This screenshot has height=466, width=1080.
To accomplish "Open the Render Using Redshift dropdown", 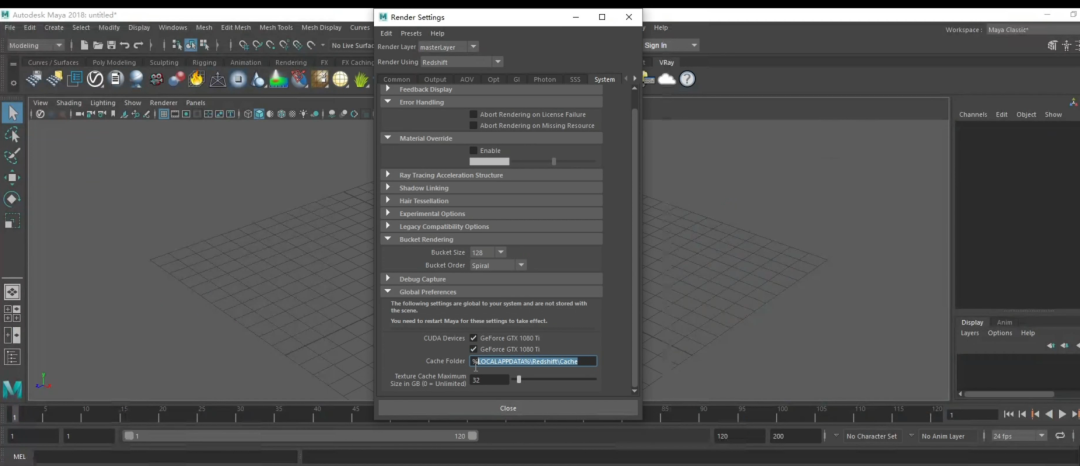I will 461,62.
